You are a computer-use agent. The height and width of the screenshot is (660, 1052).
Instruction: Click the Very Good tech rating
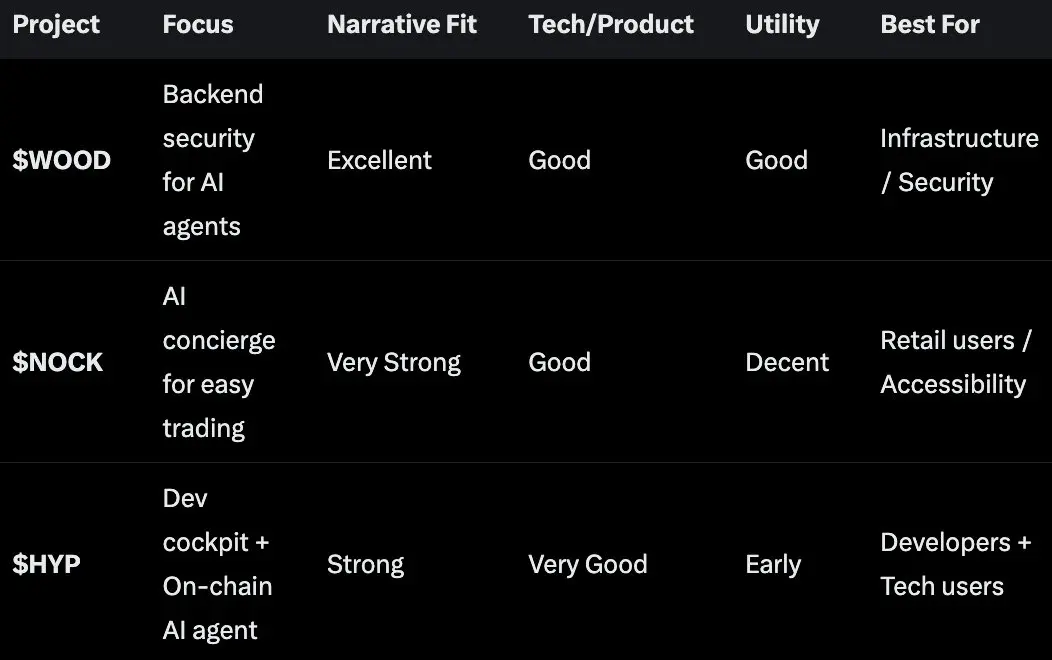pyautogui.click(x=588, y=565)
